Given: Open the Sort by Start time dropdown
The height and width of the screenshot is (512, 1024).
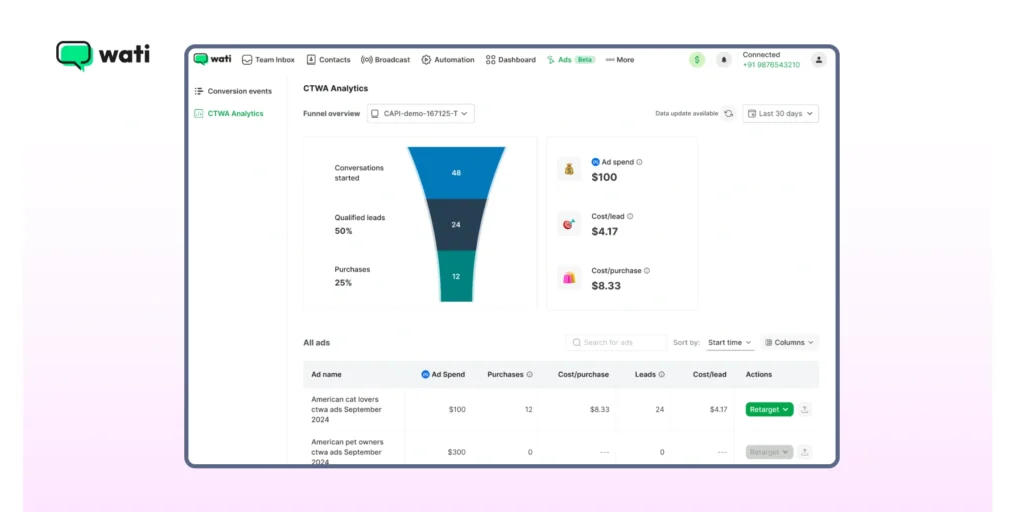Looking at the screenshot, I should pyautogui.click(x=730, y=342).
